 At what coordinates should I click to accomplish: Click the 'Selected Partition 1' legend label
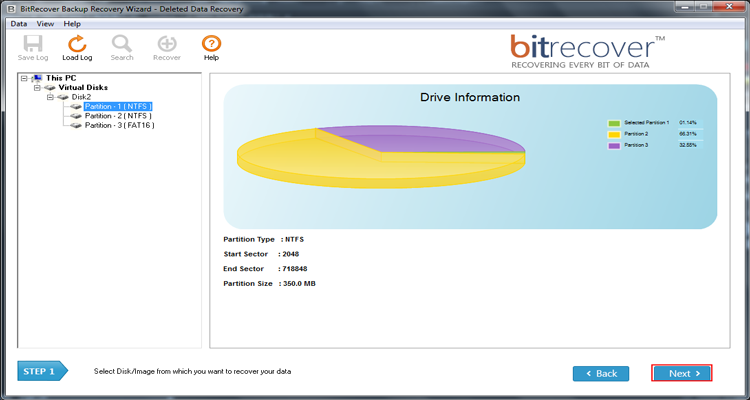pyautogui.click(x=647, y=123)
